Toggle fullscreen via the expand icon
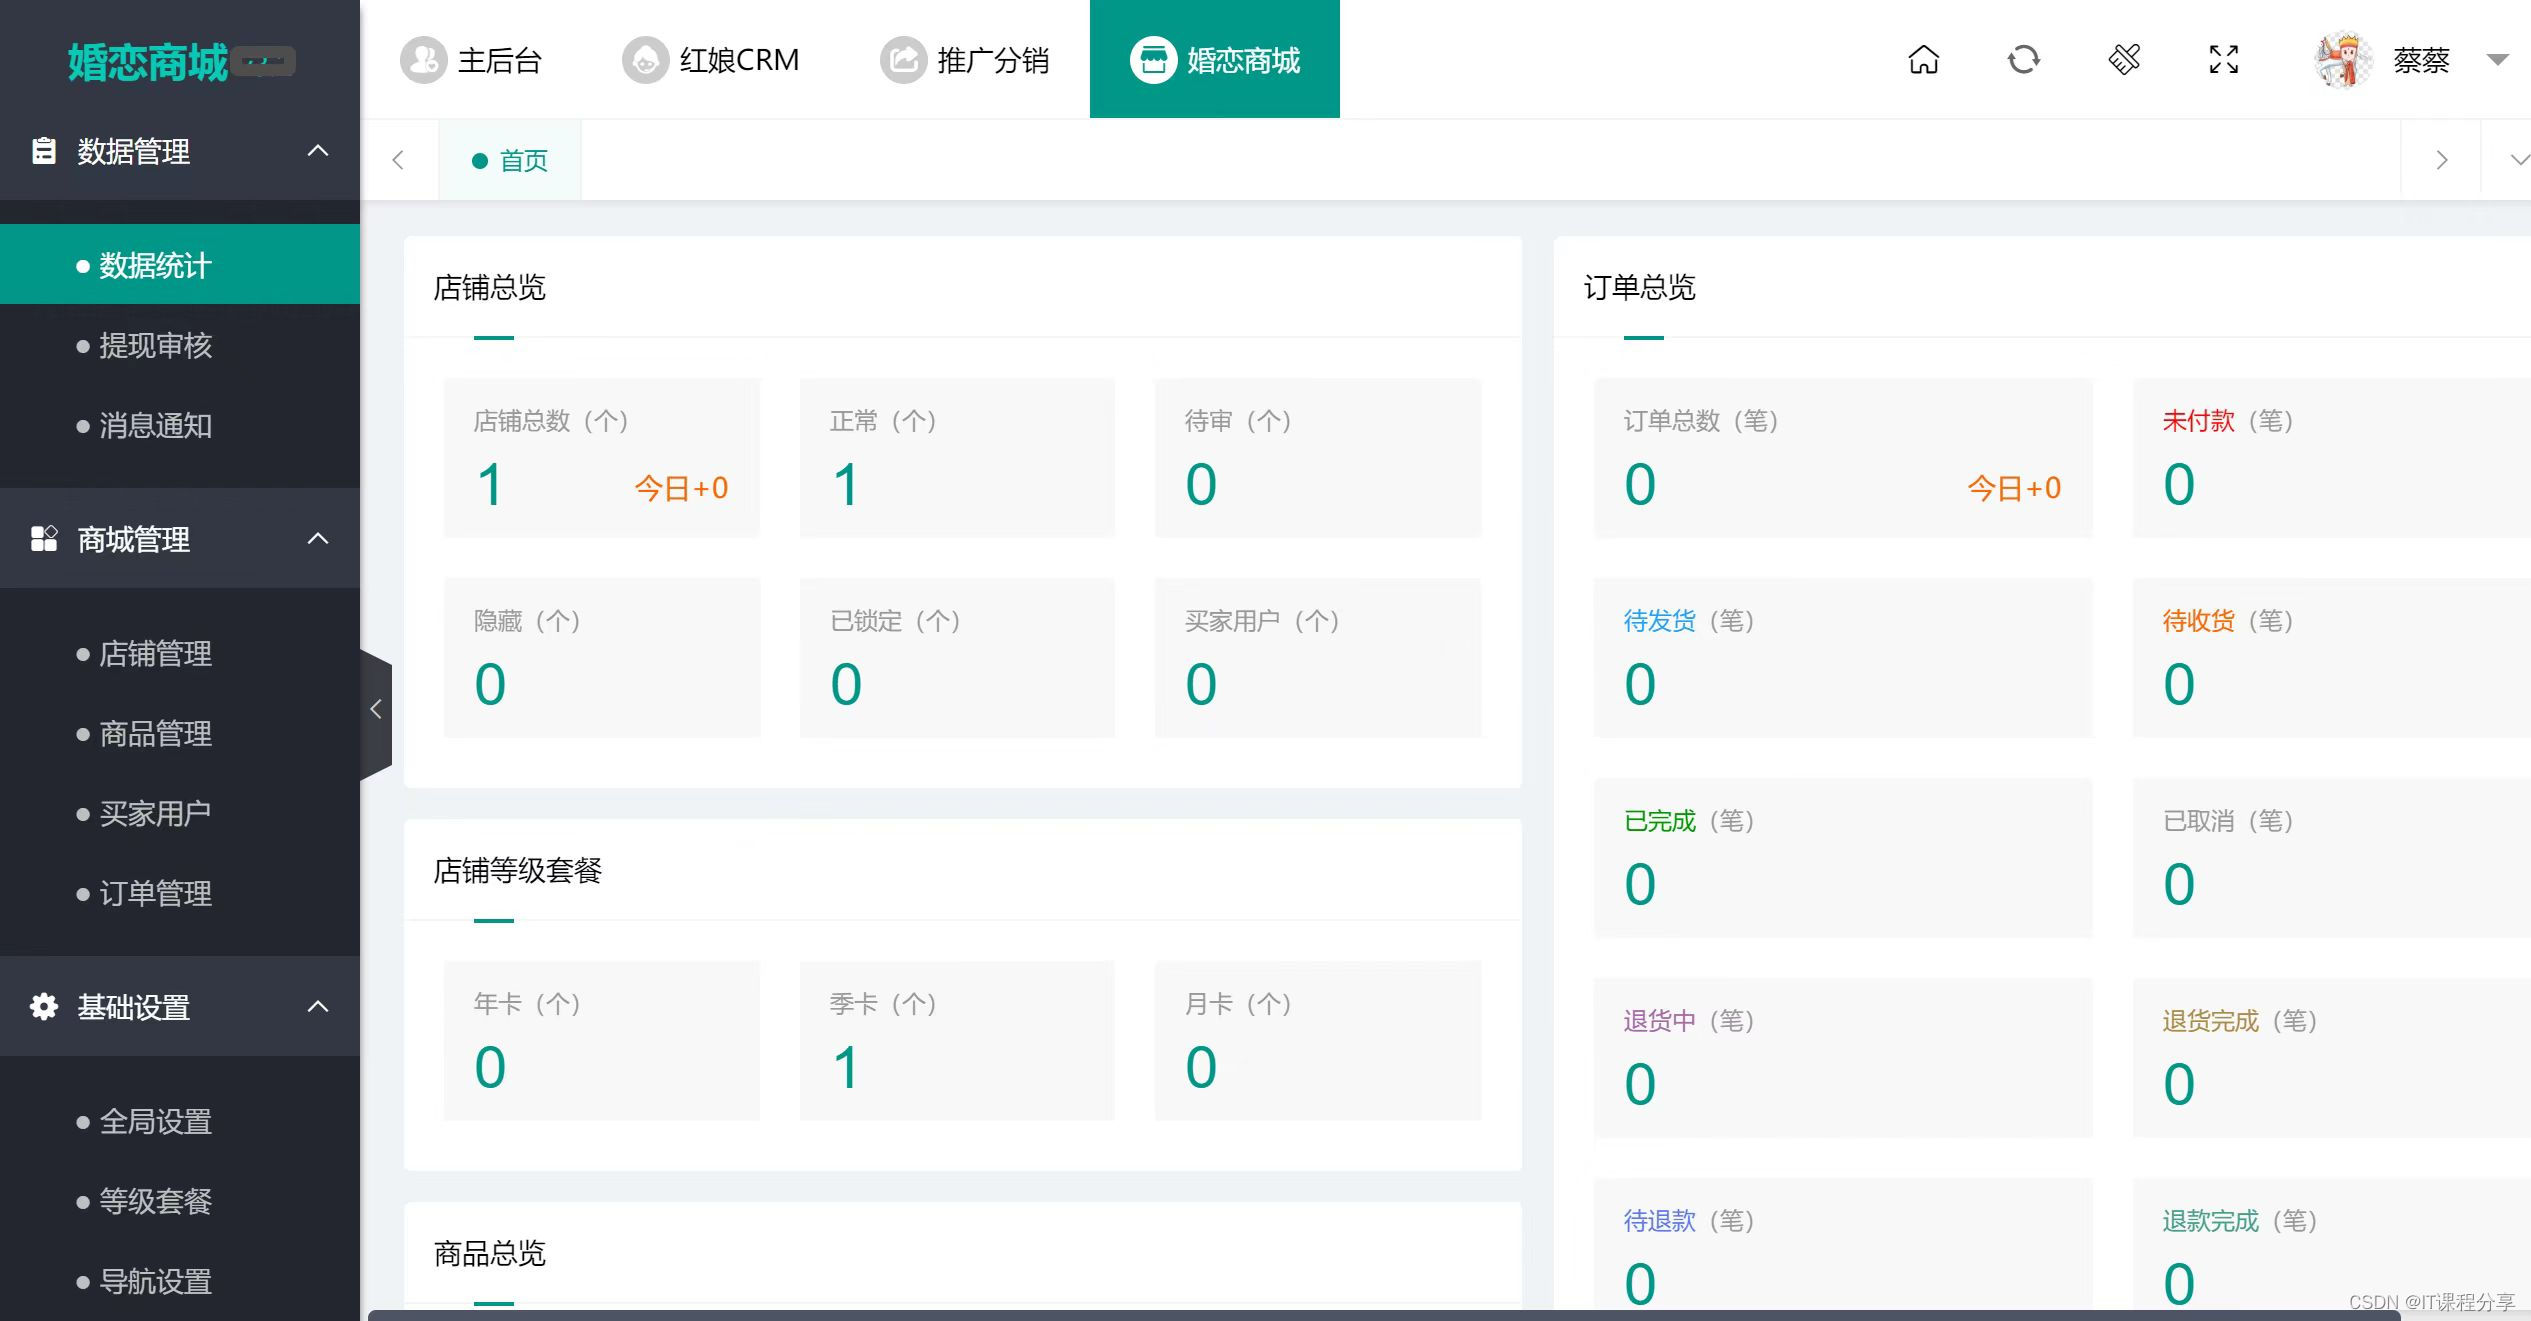This screenshot has width=2531, height=1321. tap(2223, 60)
